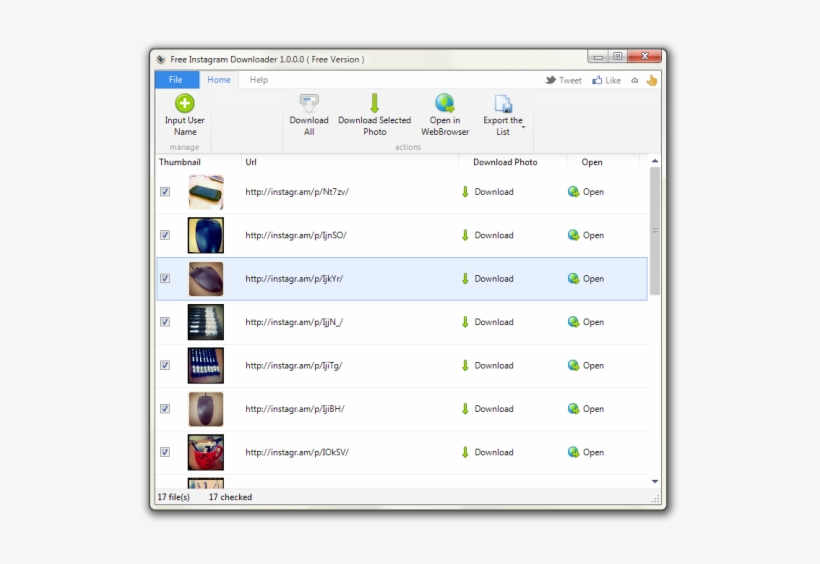Image resolution: width=820 pixels, height=564 pixels.
Task: Click Open for the IjiBH photo
Action: click(586, 409)
